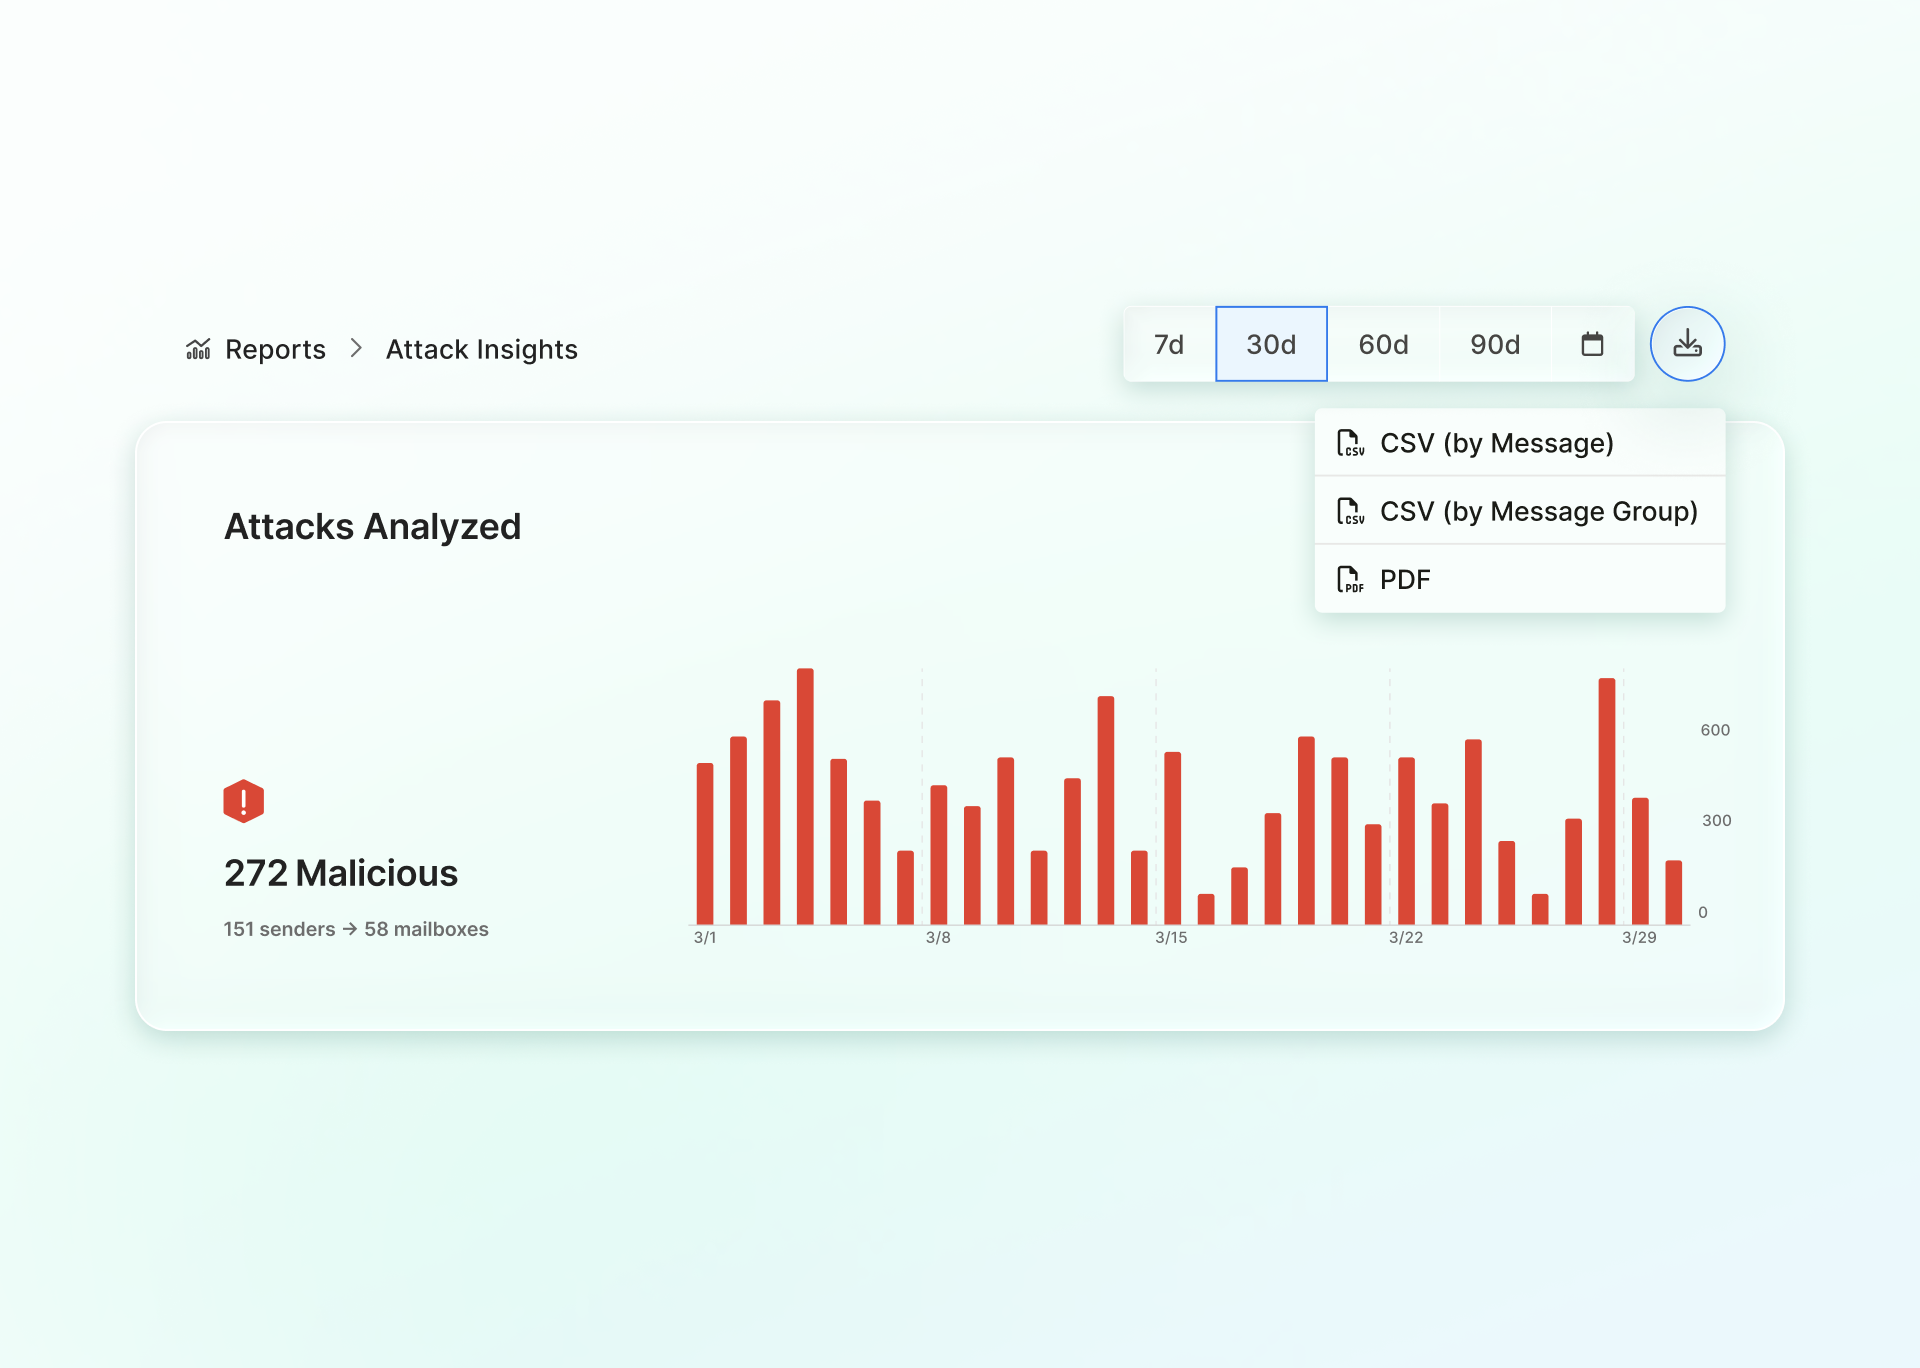Click the 151 senders to 58 mailboxes text
This screenshot has height=1368, width=1920.
coord(356,929)
